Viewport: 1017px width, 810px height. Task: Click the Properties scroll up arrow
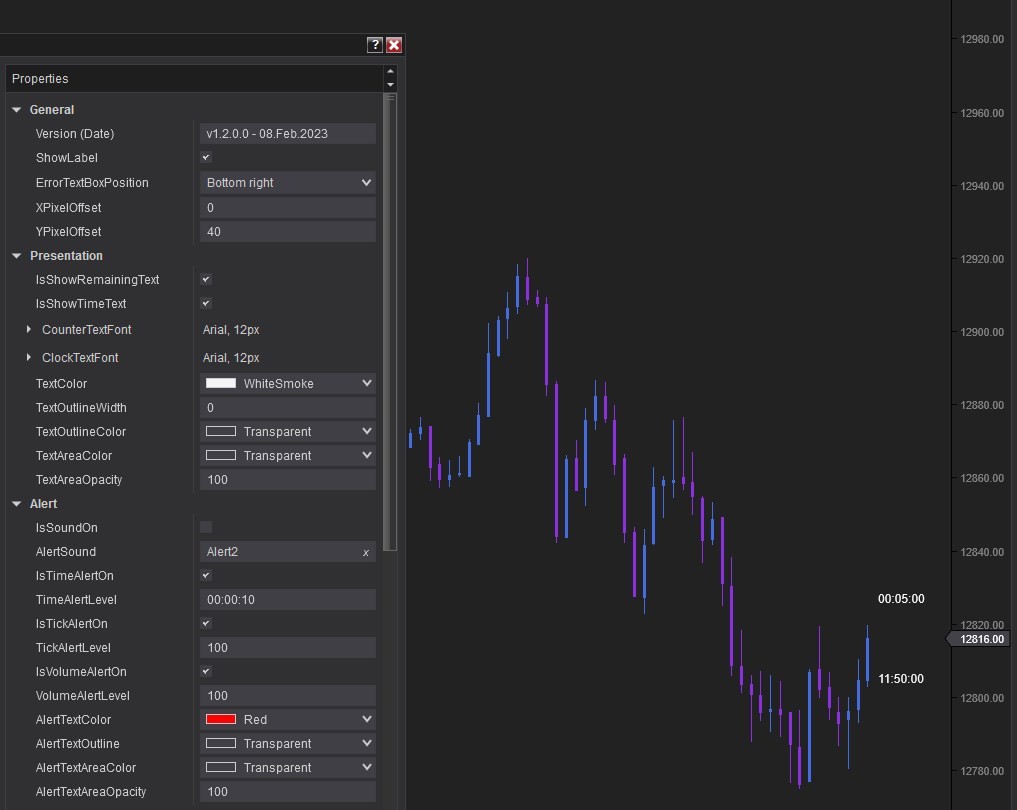tap(390, 73)
